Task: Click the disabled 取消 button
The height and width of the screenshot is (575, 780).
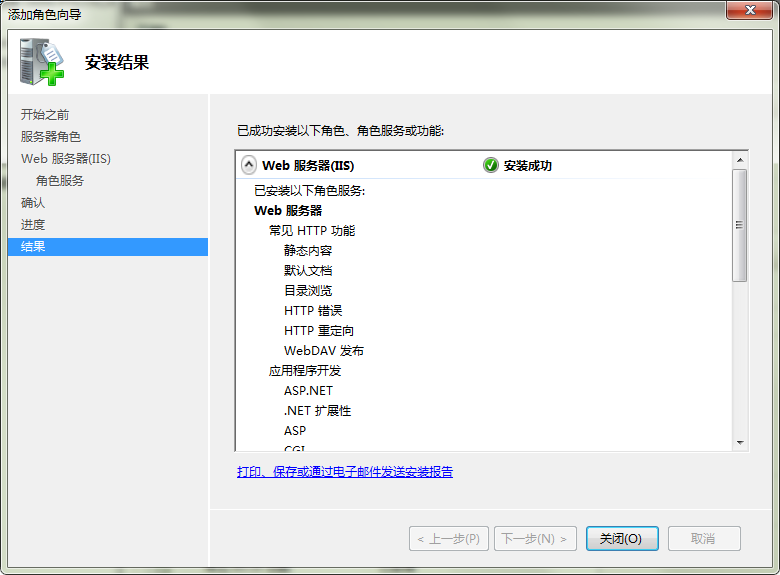Action: coord(704,538)
